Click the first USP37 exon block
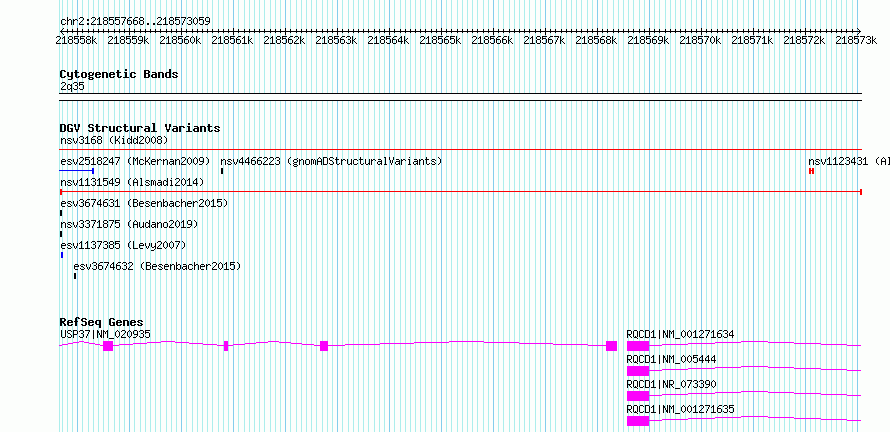The height and width of the screenshot is (432, 890). [x=108, y=346]
